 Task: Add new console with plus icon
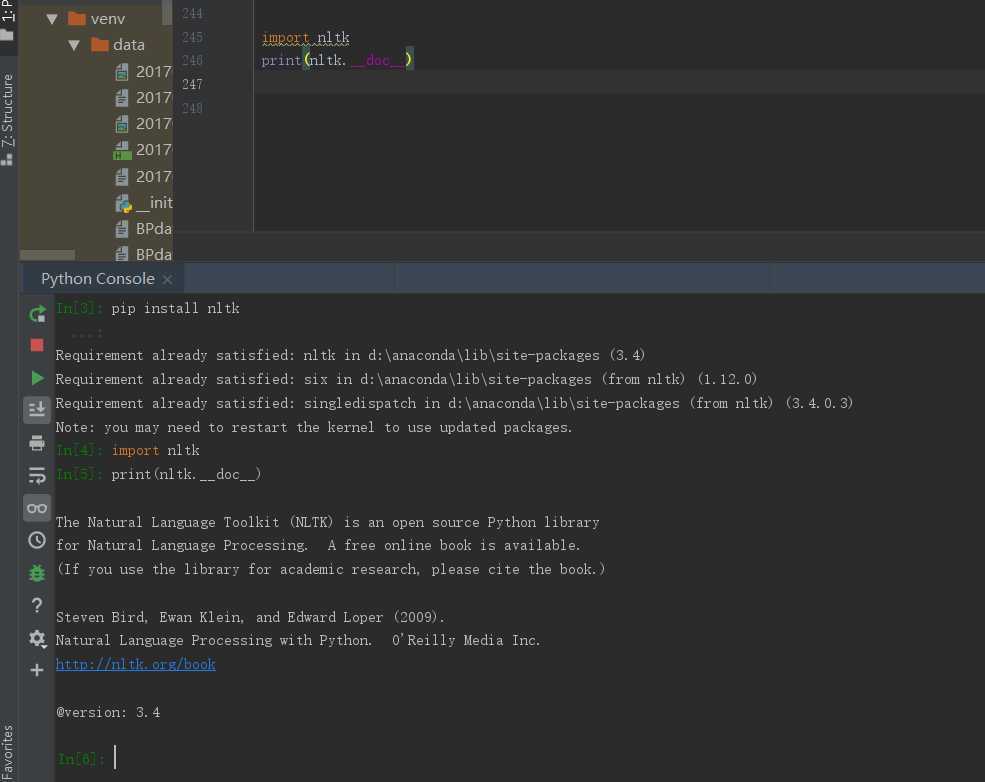[x=37, y=670]
